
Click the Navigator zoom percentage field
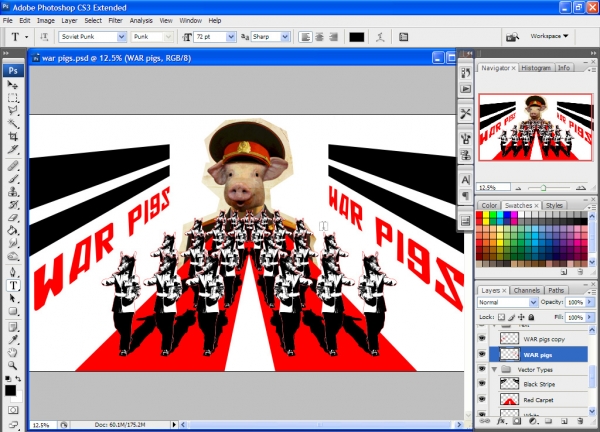click(494, 187)
